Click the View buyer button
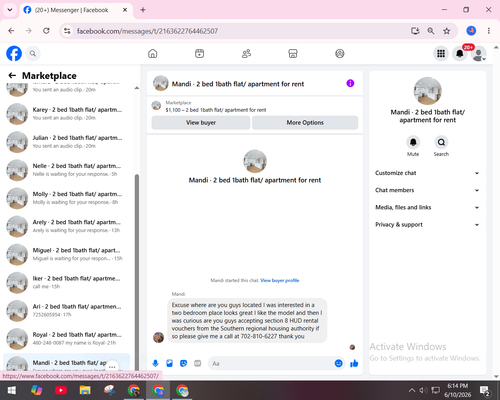Screen dimensions: 500x400 click(x=201, y=123)
